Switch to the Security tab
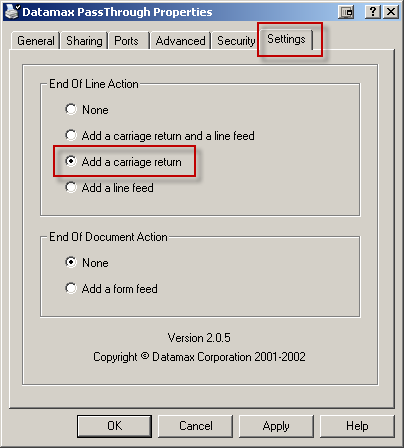The width and height of the screenshot is (404, 448). click(x=236, y=41)
